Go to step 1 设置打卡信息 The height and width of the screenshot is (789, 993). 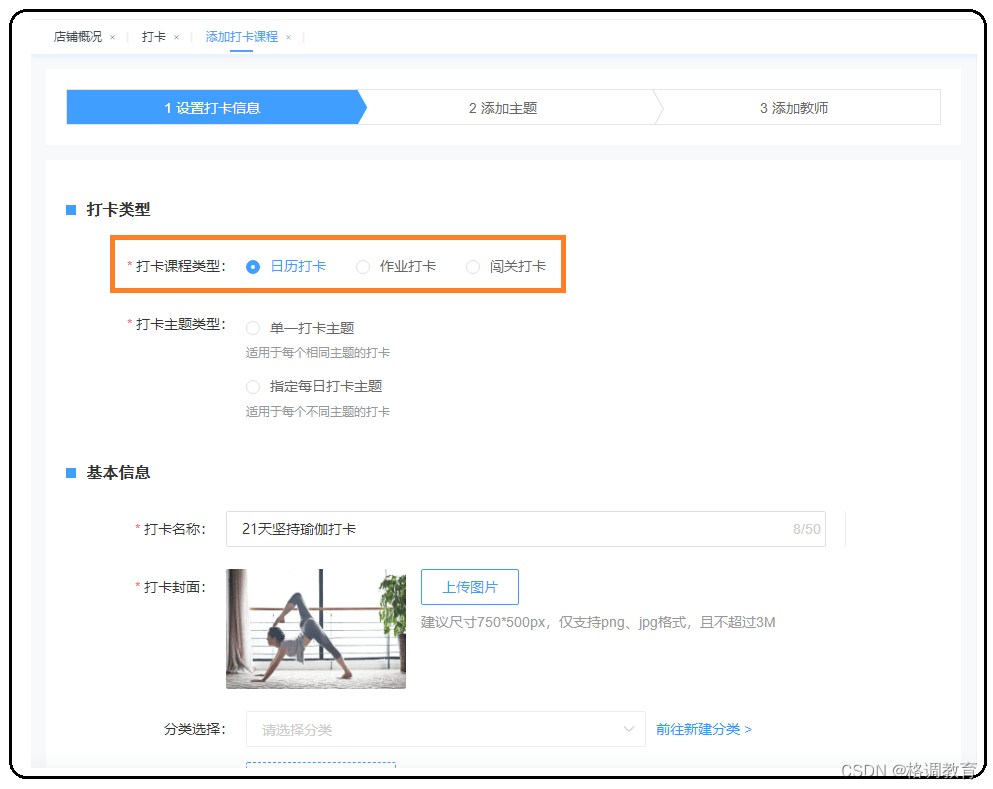(212, 108)
